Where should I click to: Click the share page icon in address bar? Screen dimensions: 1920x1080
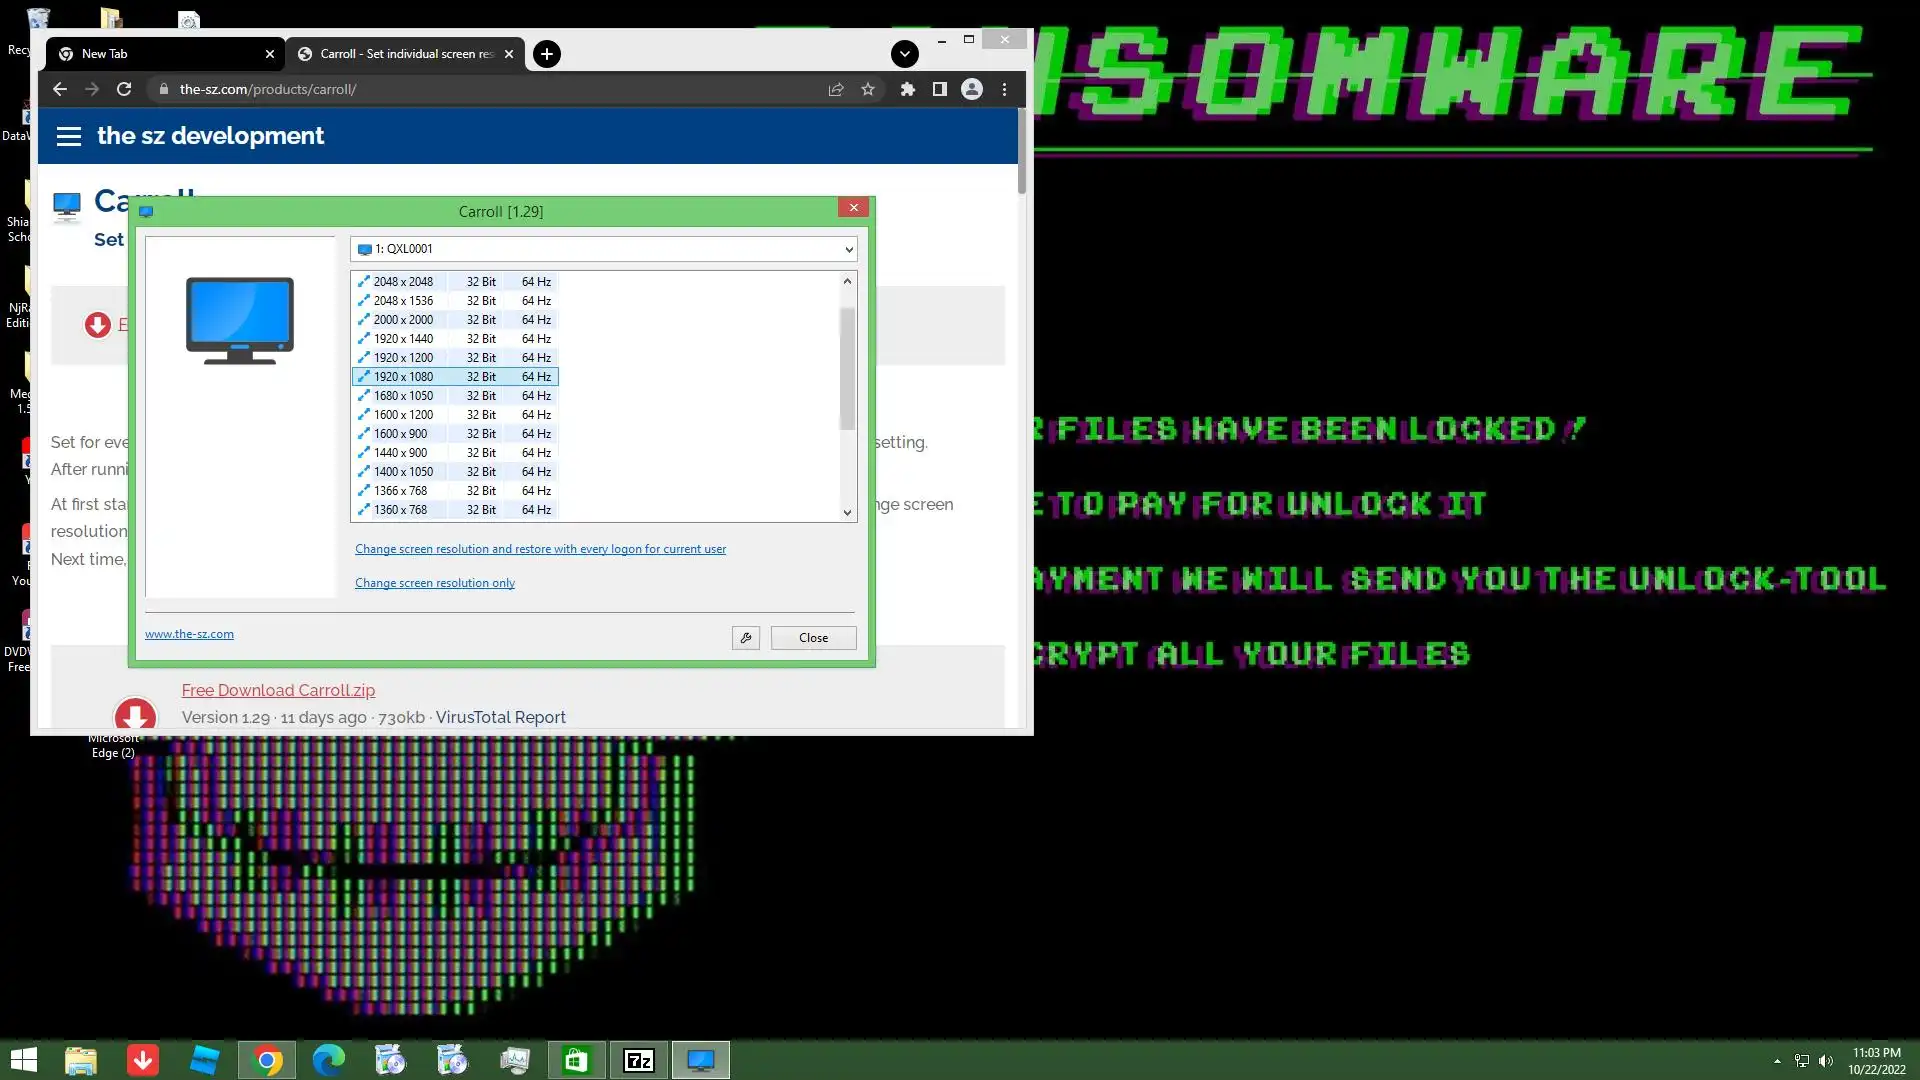836,89
